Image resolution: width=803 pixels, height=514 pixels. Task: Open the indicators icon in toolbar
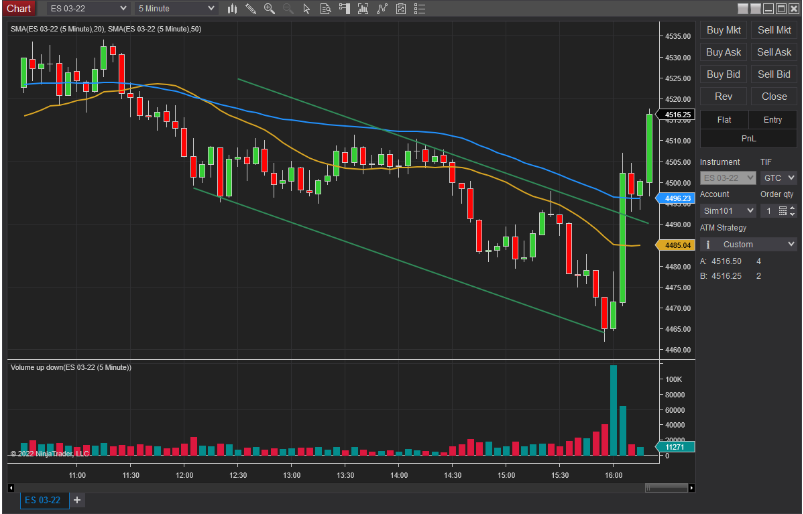(x=362, y=9)
